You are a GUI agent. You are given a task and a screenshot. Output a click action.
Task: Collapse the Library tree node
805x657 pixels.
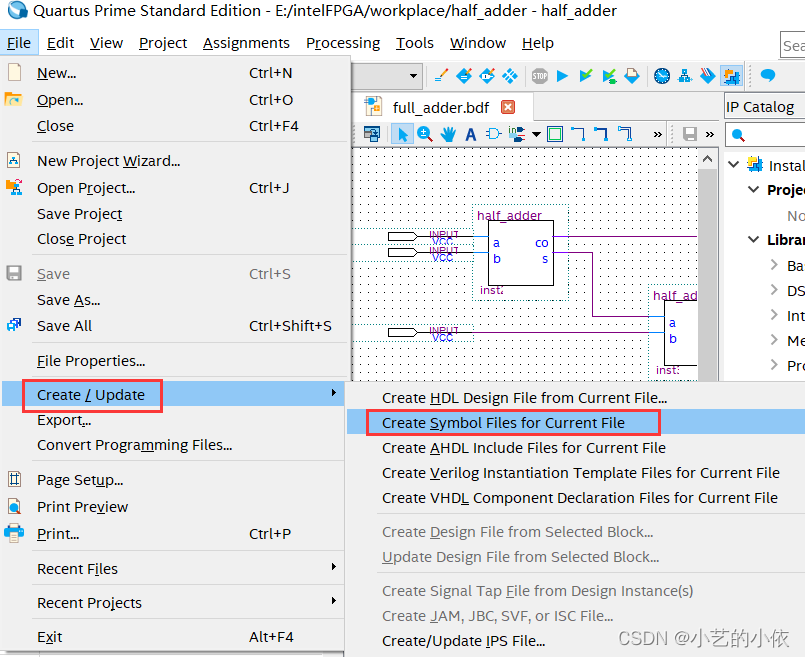pyautogui.click(x=754, y=239)
